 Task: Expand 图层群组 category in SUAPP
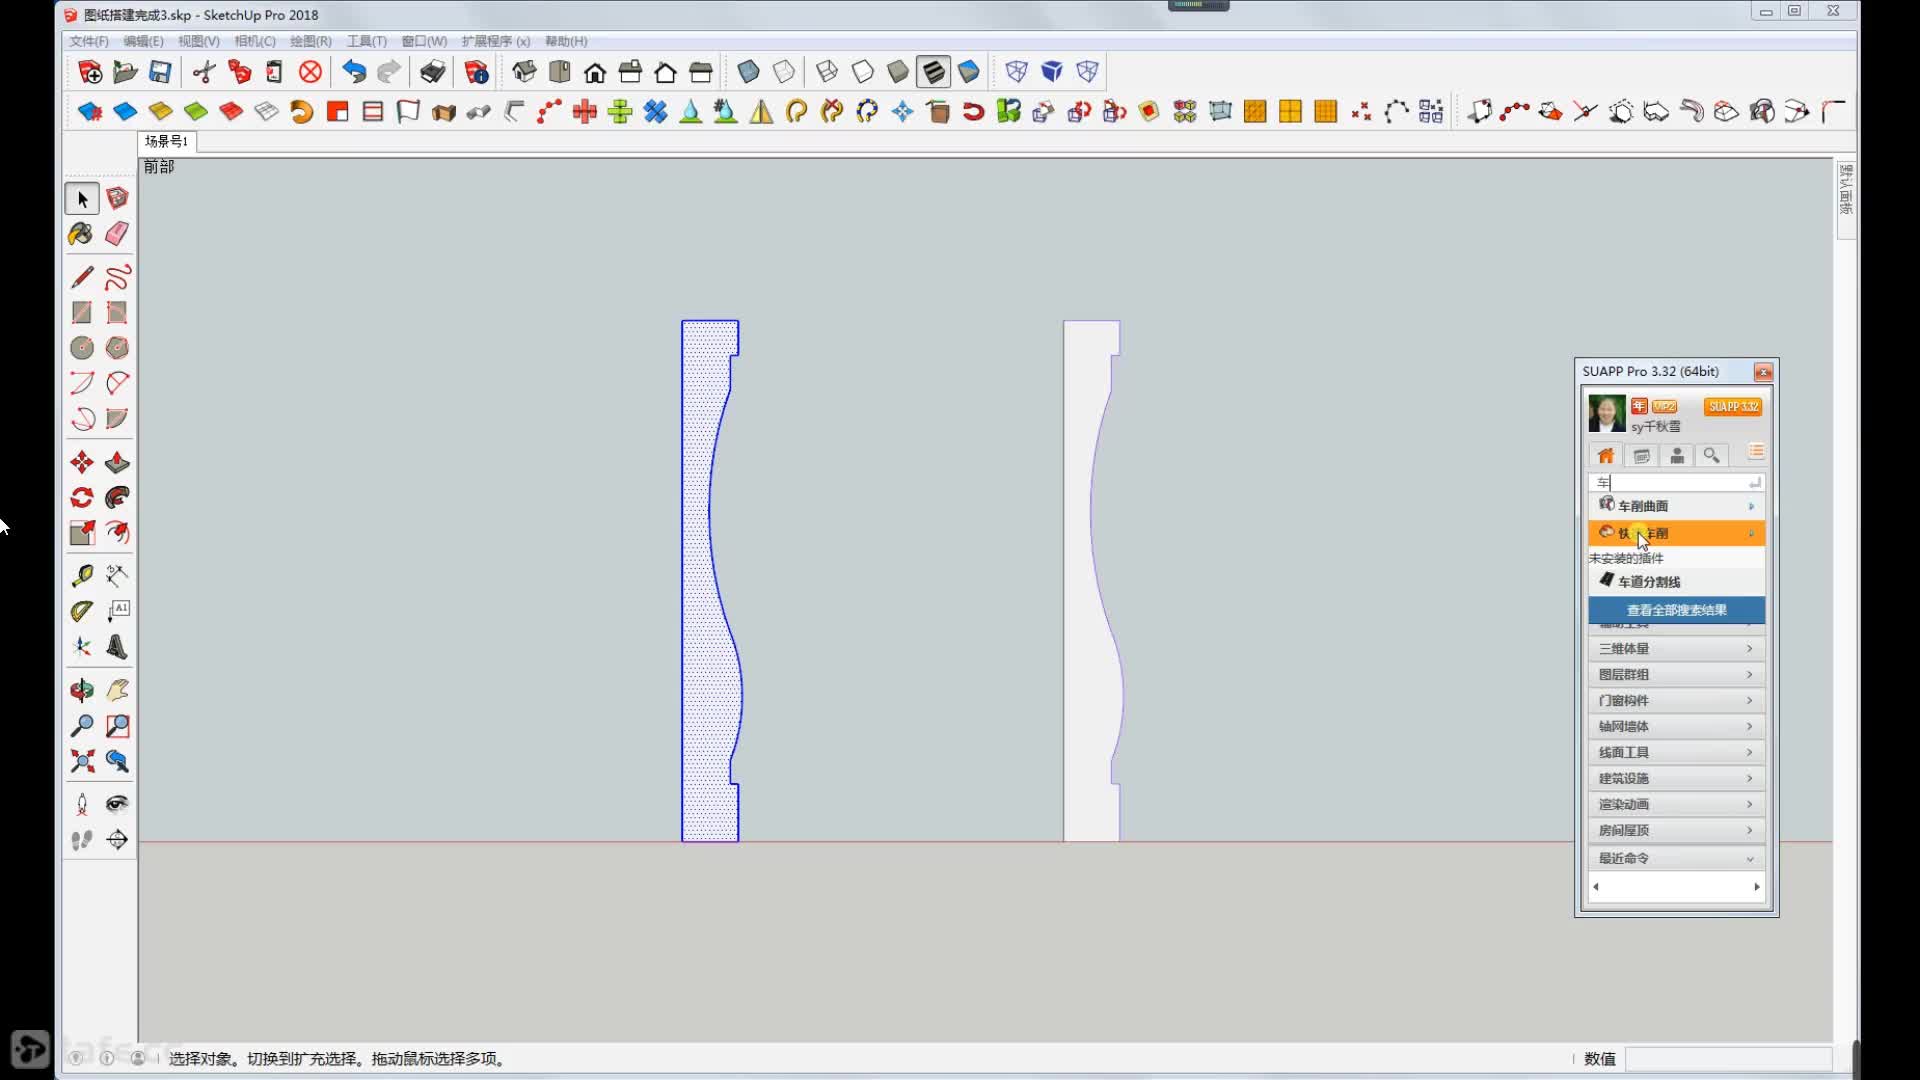[1676, 674]
